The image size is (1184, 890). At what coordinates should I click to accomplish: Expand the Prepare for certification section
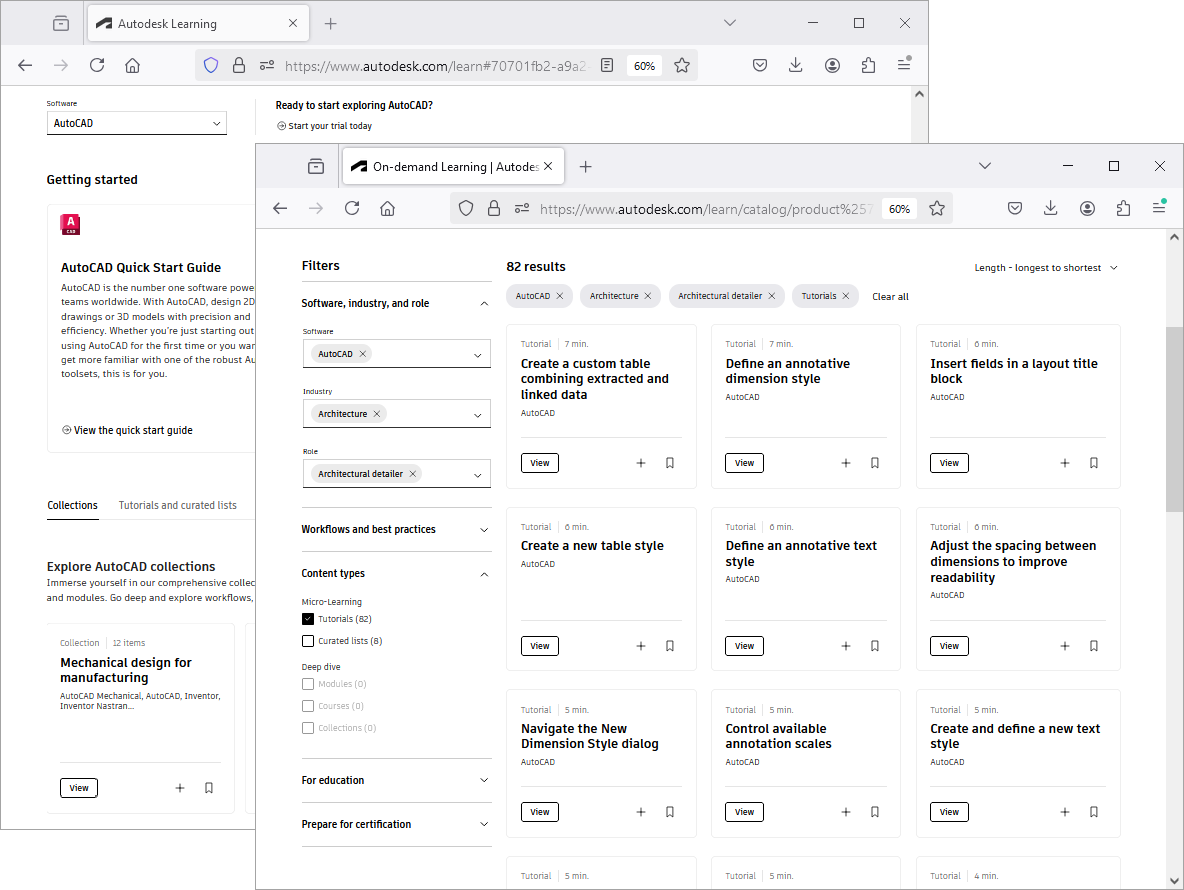(x=396, y=824)
